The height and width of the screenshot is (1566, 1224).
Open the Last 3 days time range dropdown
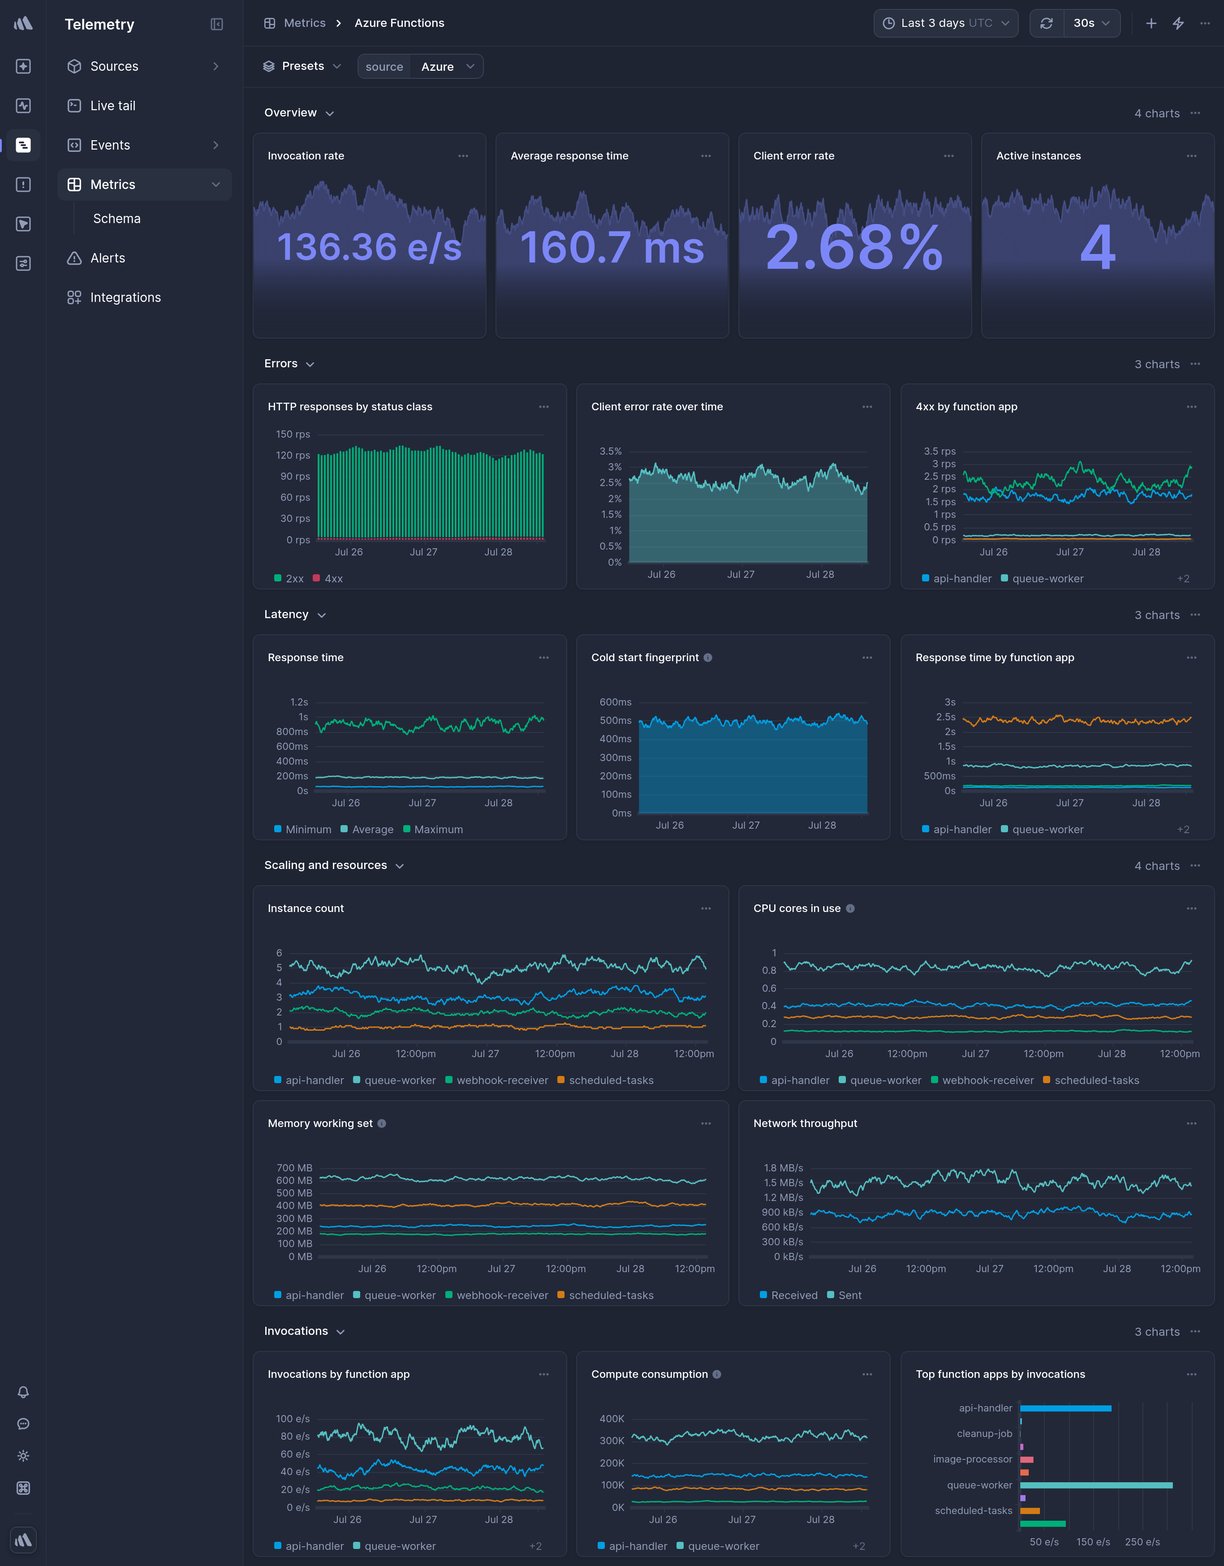click(946, 23)
